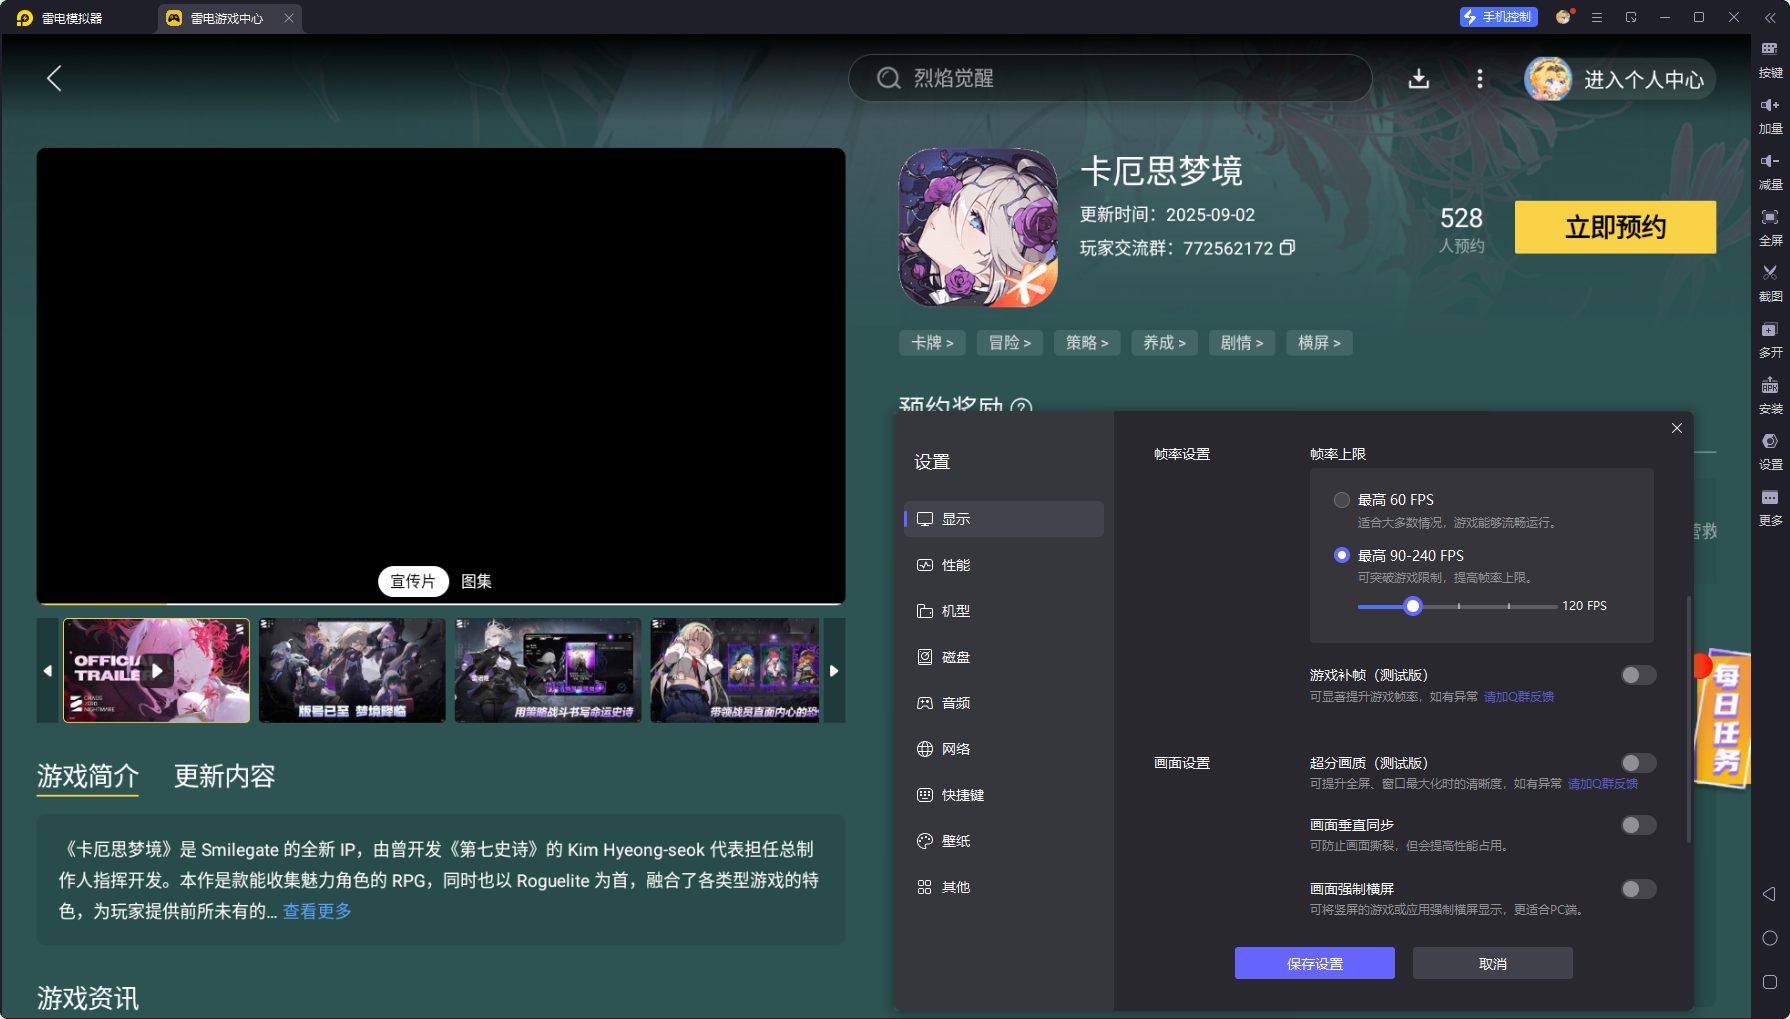Open 查看更多 to read full description
The width and height of the screenshot is (1790, 1019).
coord(315,911)
